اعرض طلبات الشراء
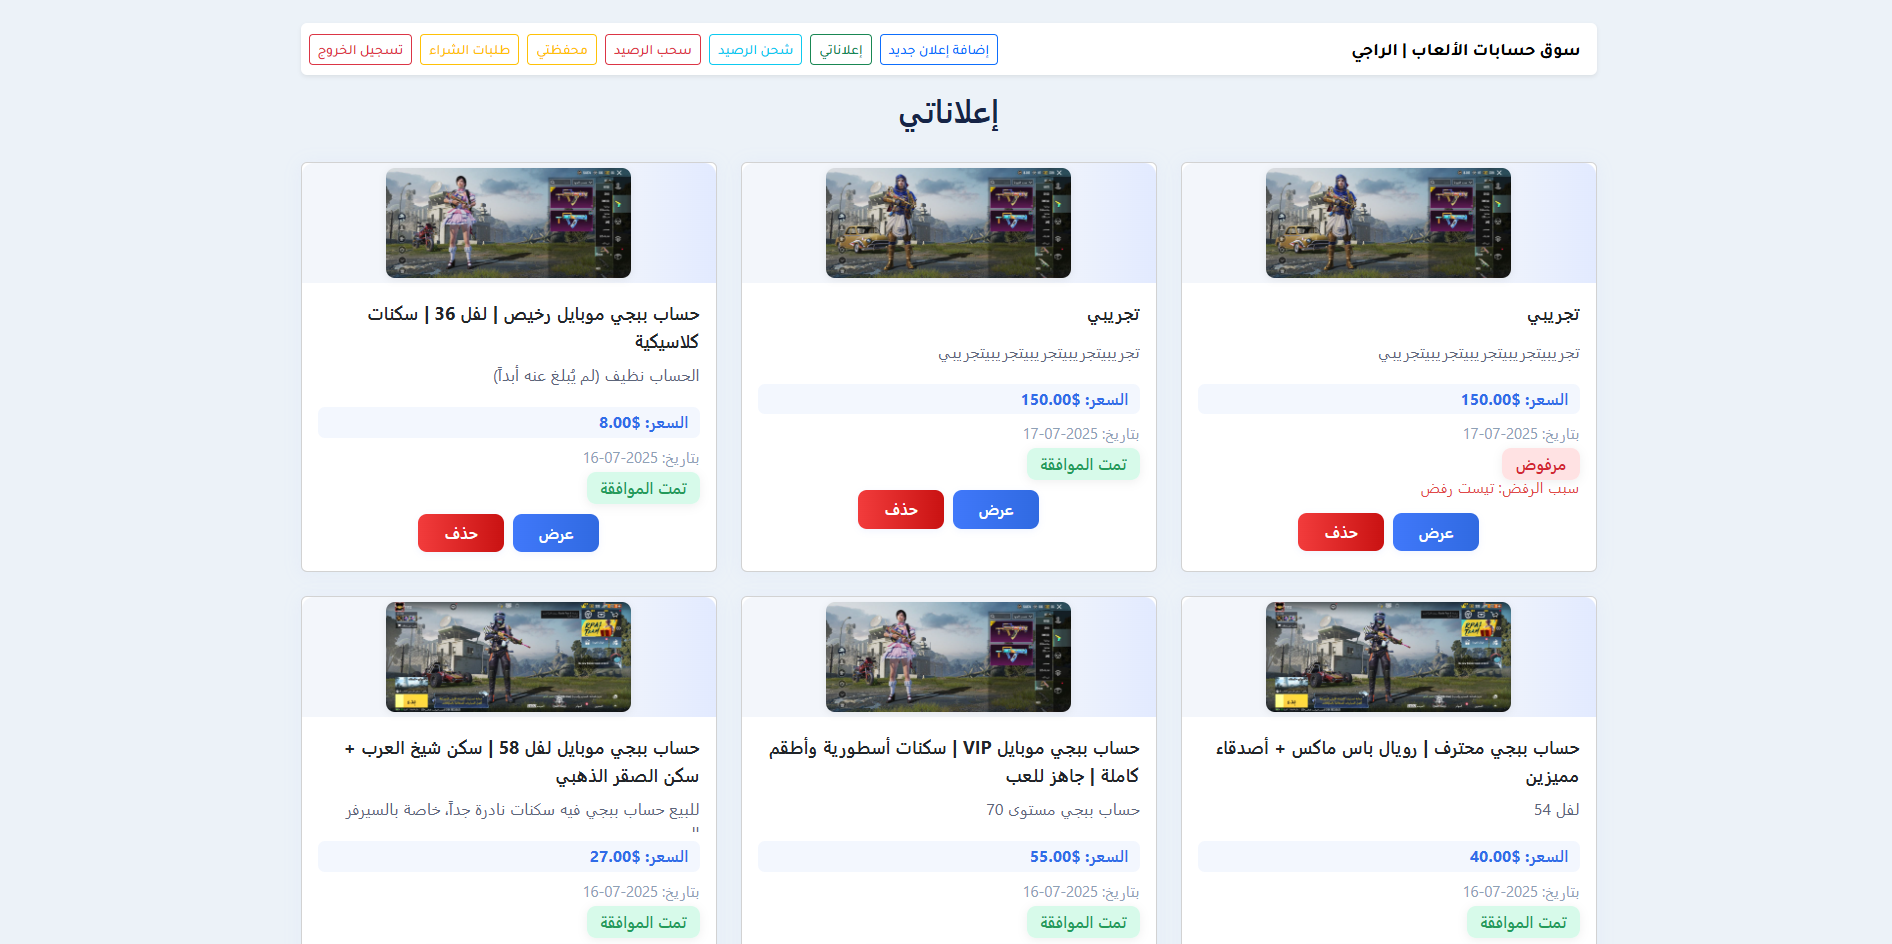The height and width of the screenshot is (944, 1892). tap(469, 49)
